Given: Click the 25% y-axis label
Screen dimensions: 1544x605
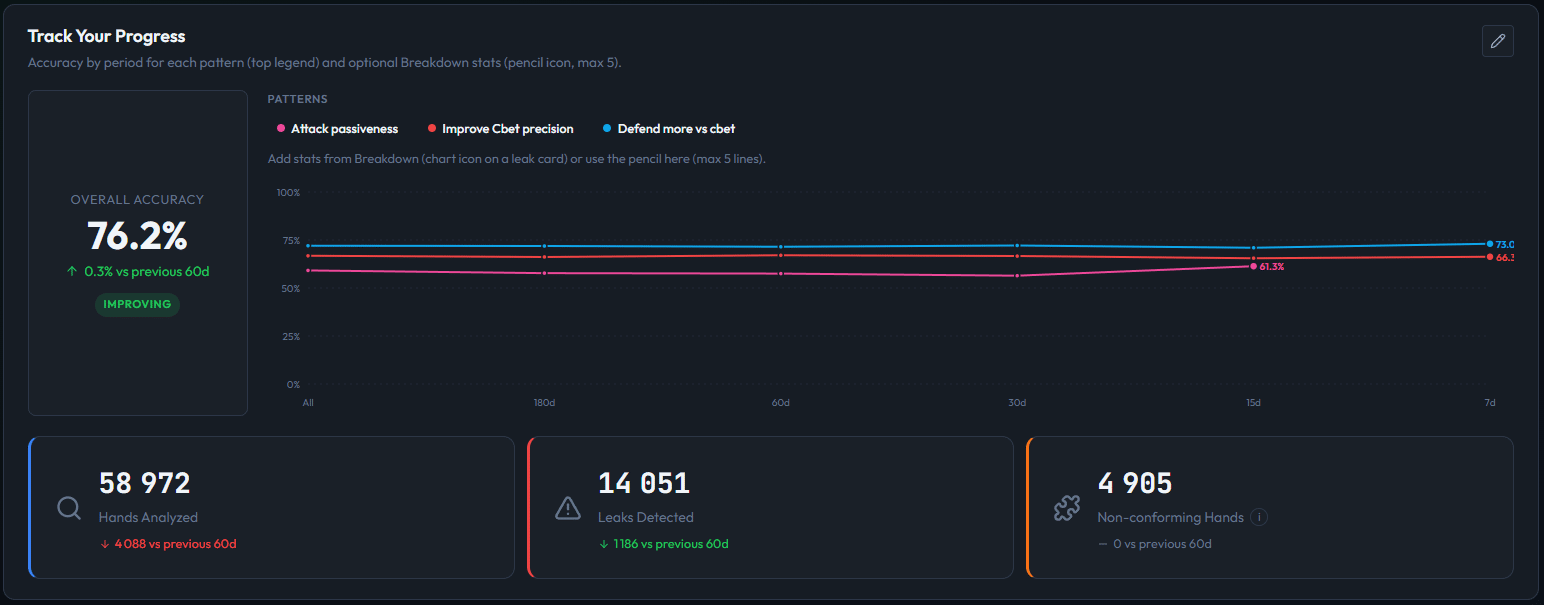Looking at the screenshot, I should [290, 336].
